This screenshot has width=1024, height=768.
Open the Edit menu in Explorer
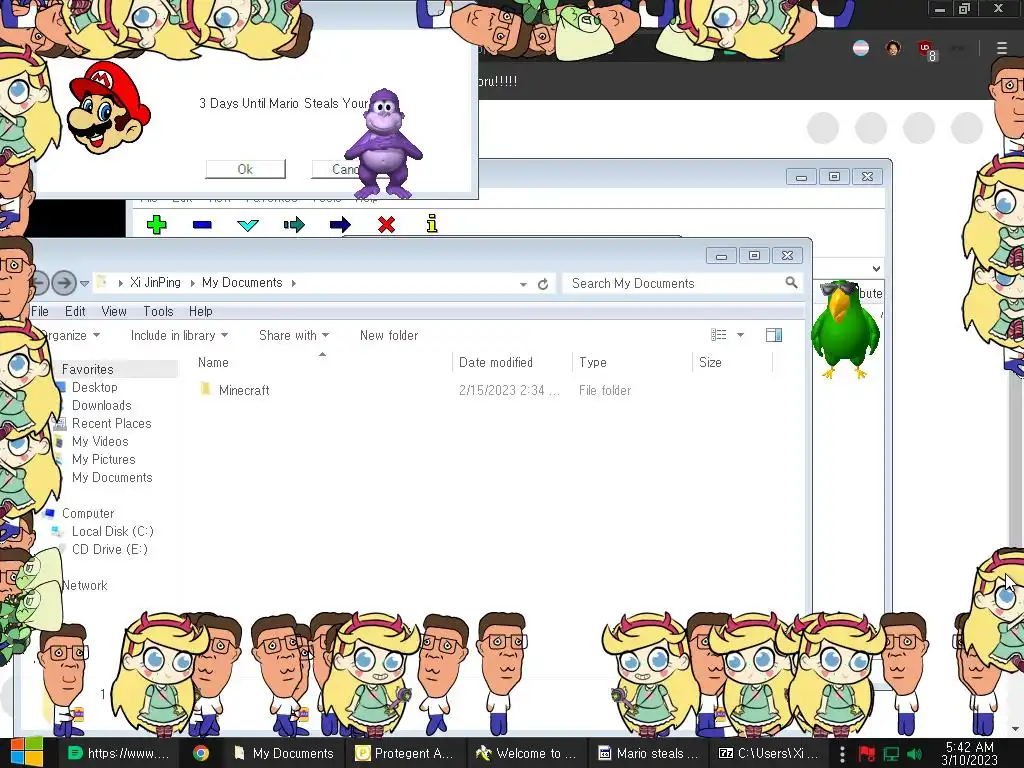75,312
